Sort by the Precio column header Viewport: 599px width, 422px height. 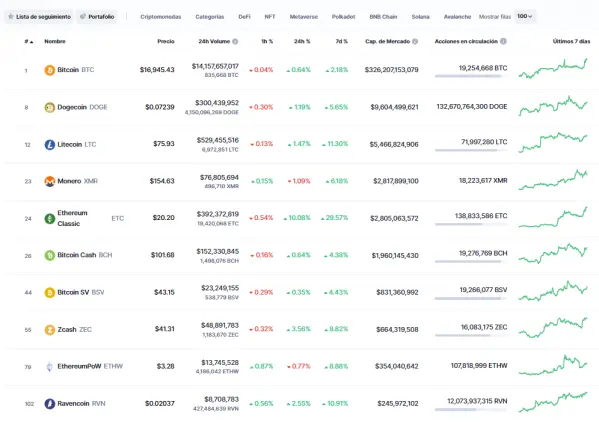click(x=166, y=41)
